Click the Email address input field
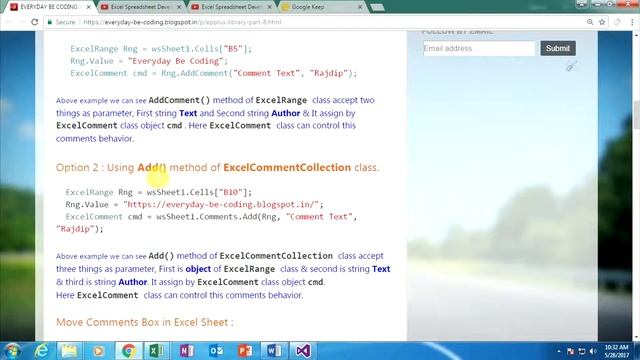This screenshot has height=360, width=640. coord(479,48)
